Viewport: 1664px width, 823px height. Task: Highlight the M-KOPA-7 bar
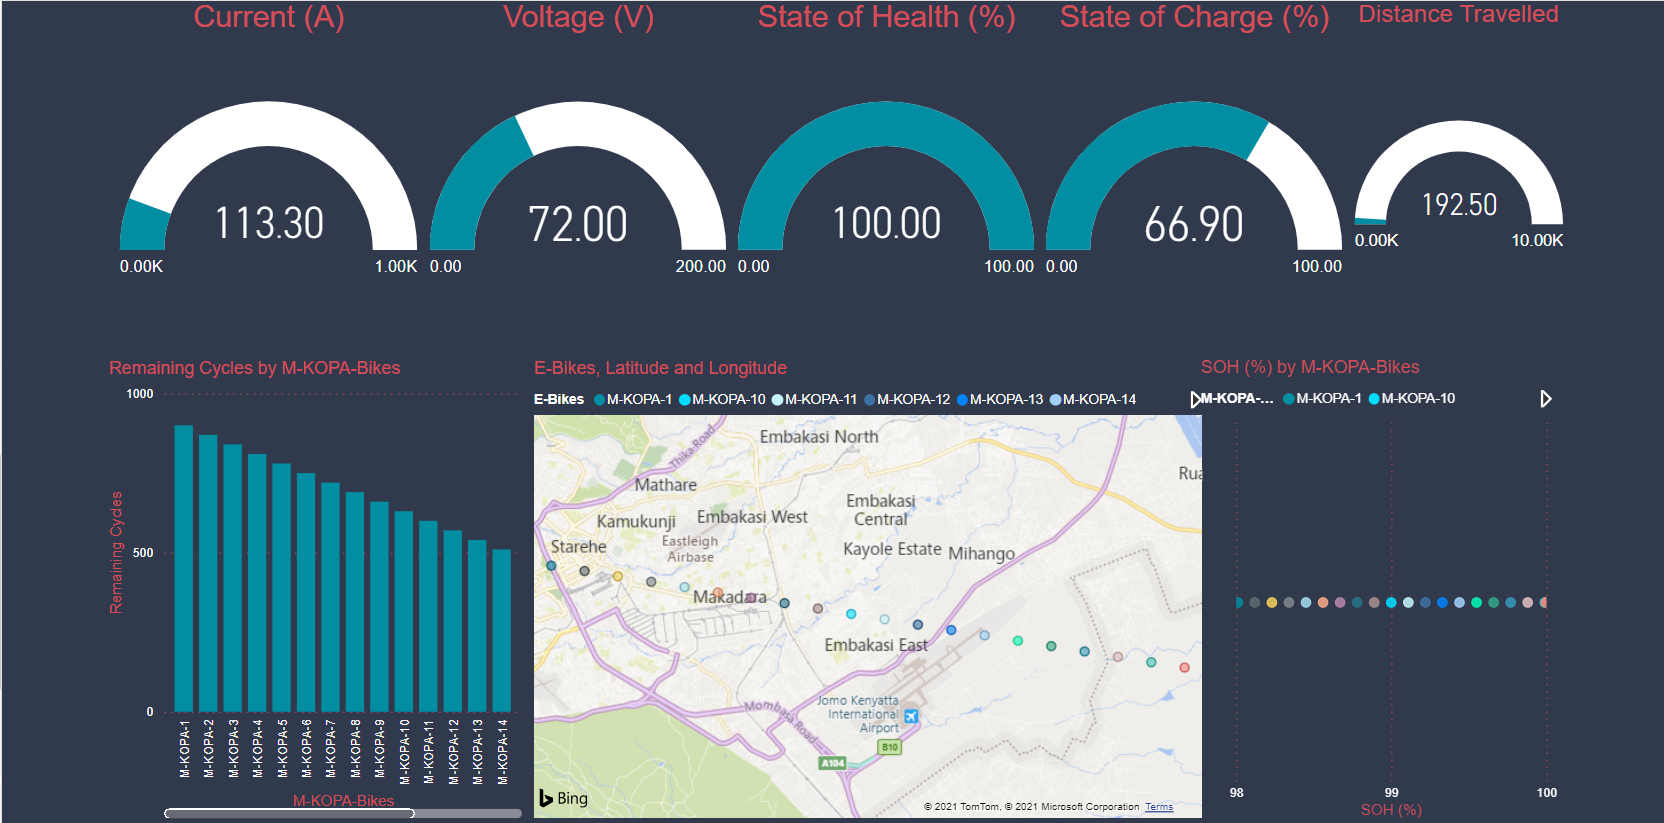(330, 597)
